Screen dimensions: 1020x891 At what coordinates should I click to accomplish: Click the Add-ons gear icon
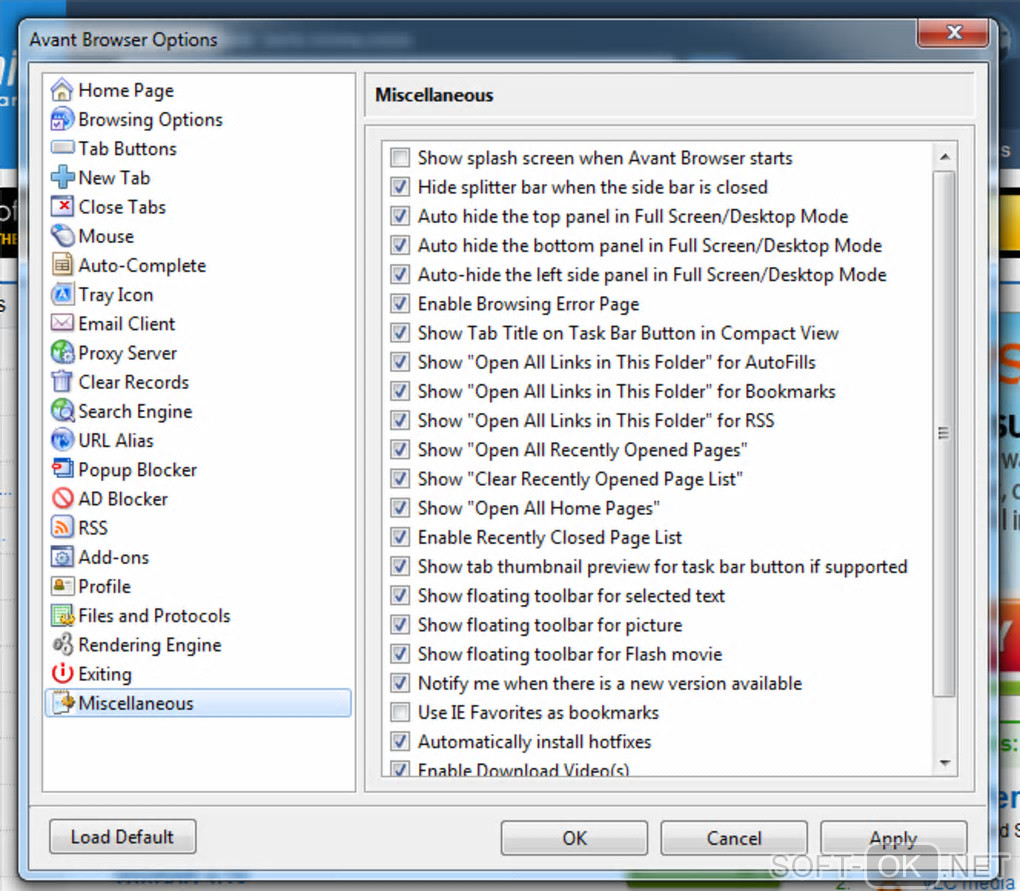point(62,557)
